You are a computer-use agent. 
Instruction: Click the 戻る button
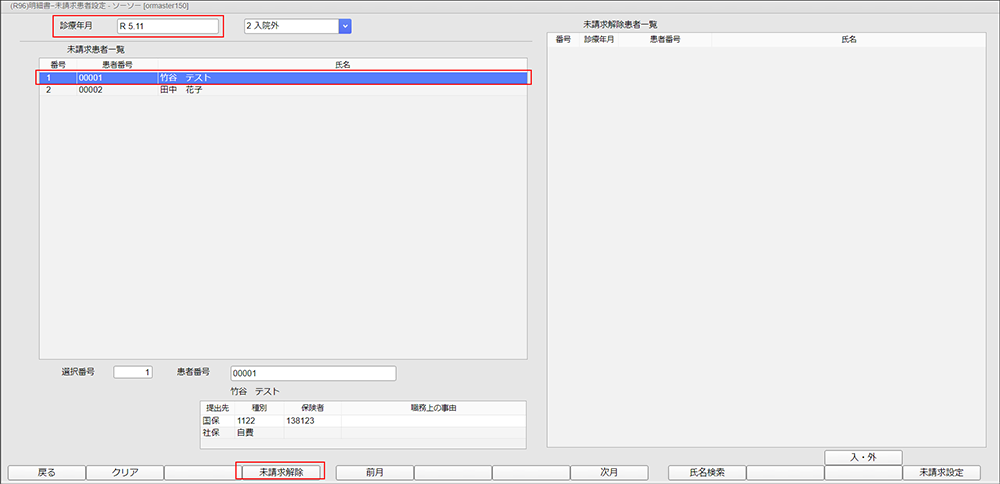tap(46, 472)
